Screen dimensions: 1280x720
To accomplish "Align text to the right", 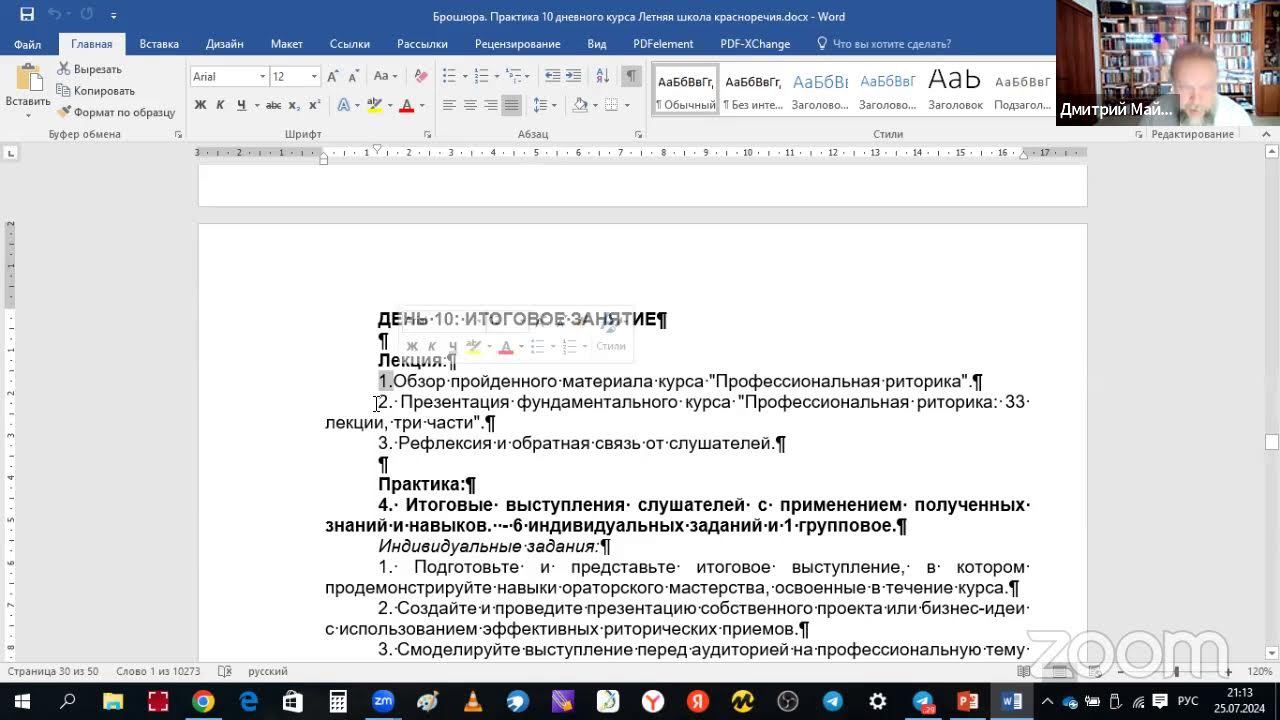I will (x=491, y=105).
